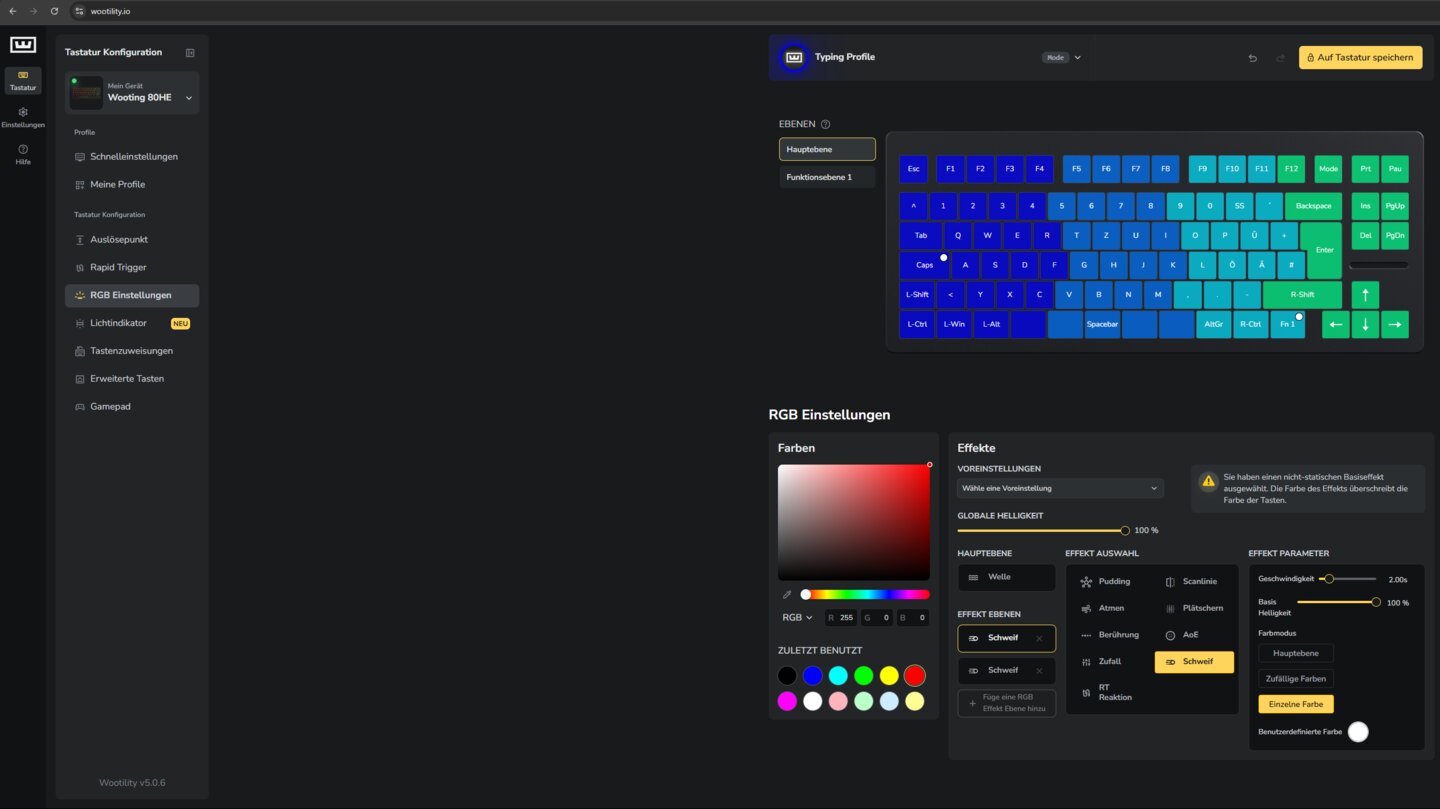Screen dimensions: 1440x809
Task: Remove the first Schweif effect layer
Action: pyautogui.click(x=1039, y=638)
